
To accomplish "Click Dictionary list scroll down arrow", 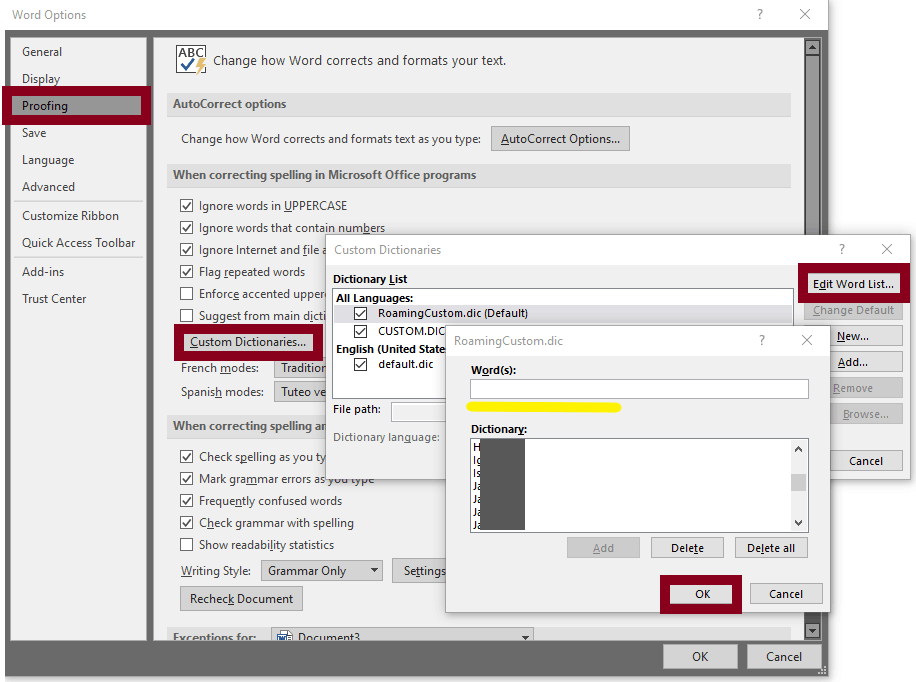I will (799, 522).
